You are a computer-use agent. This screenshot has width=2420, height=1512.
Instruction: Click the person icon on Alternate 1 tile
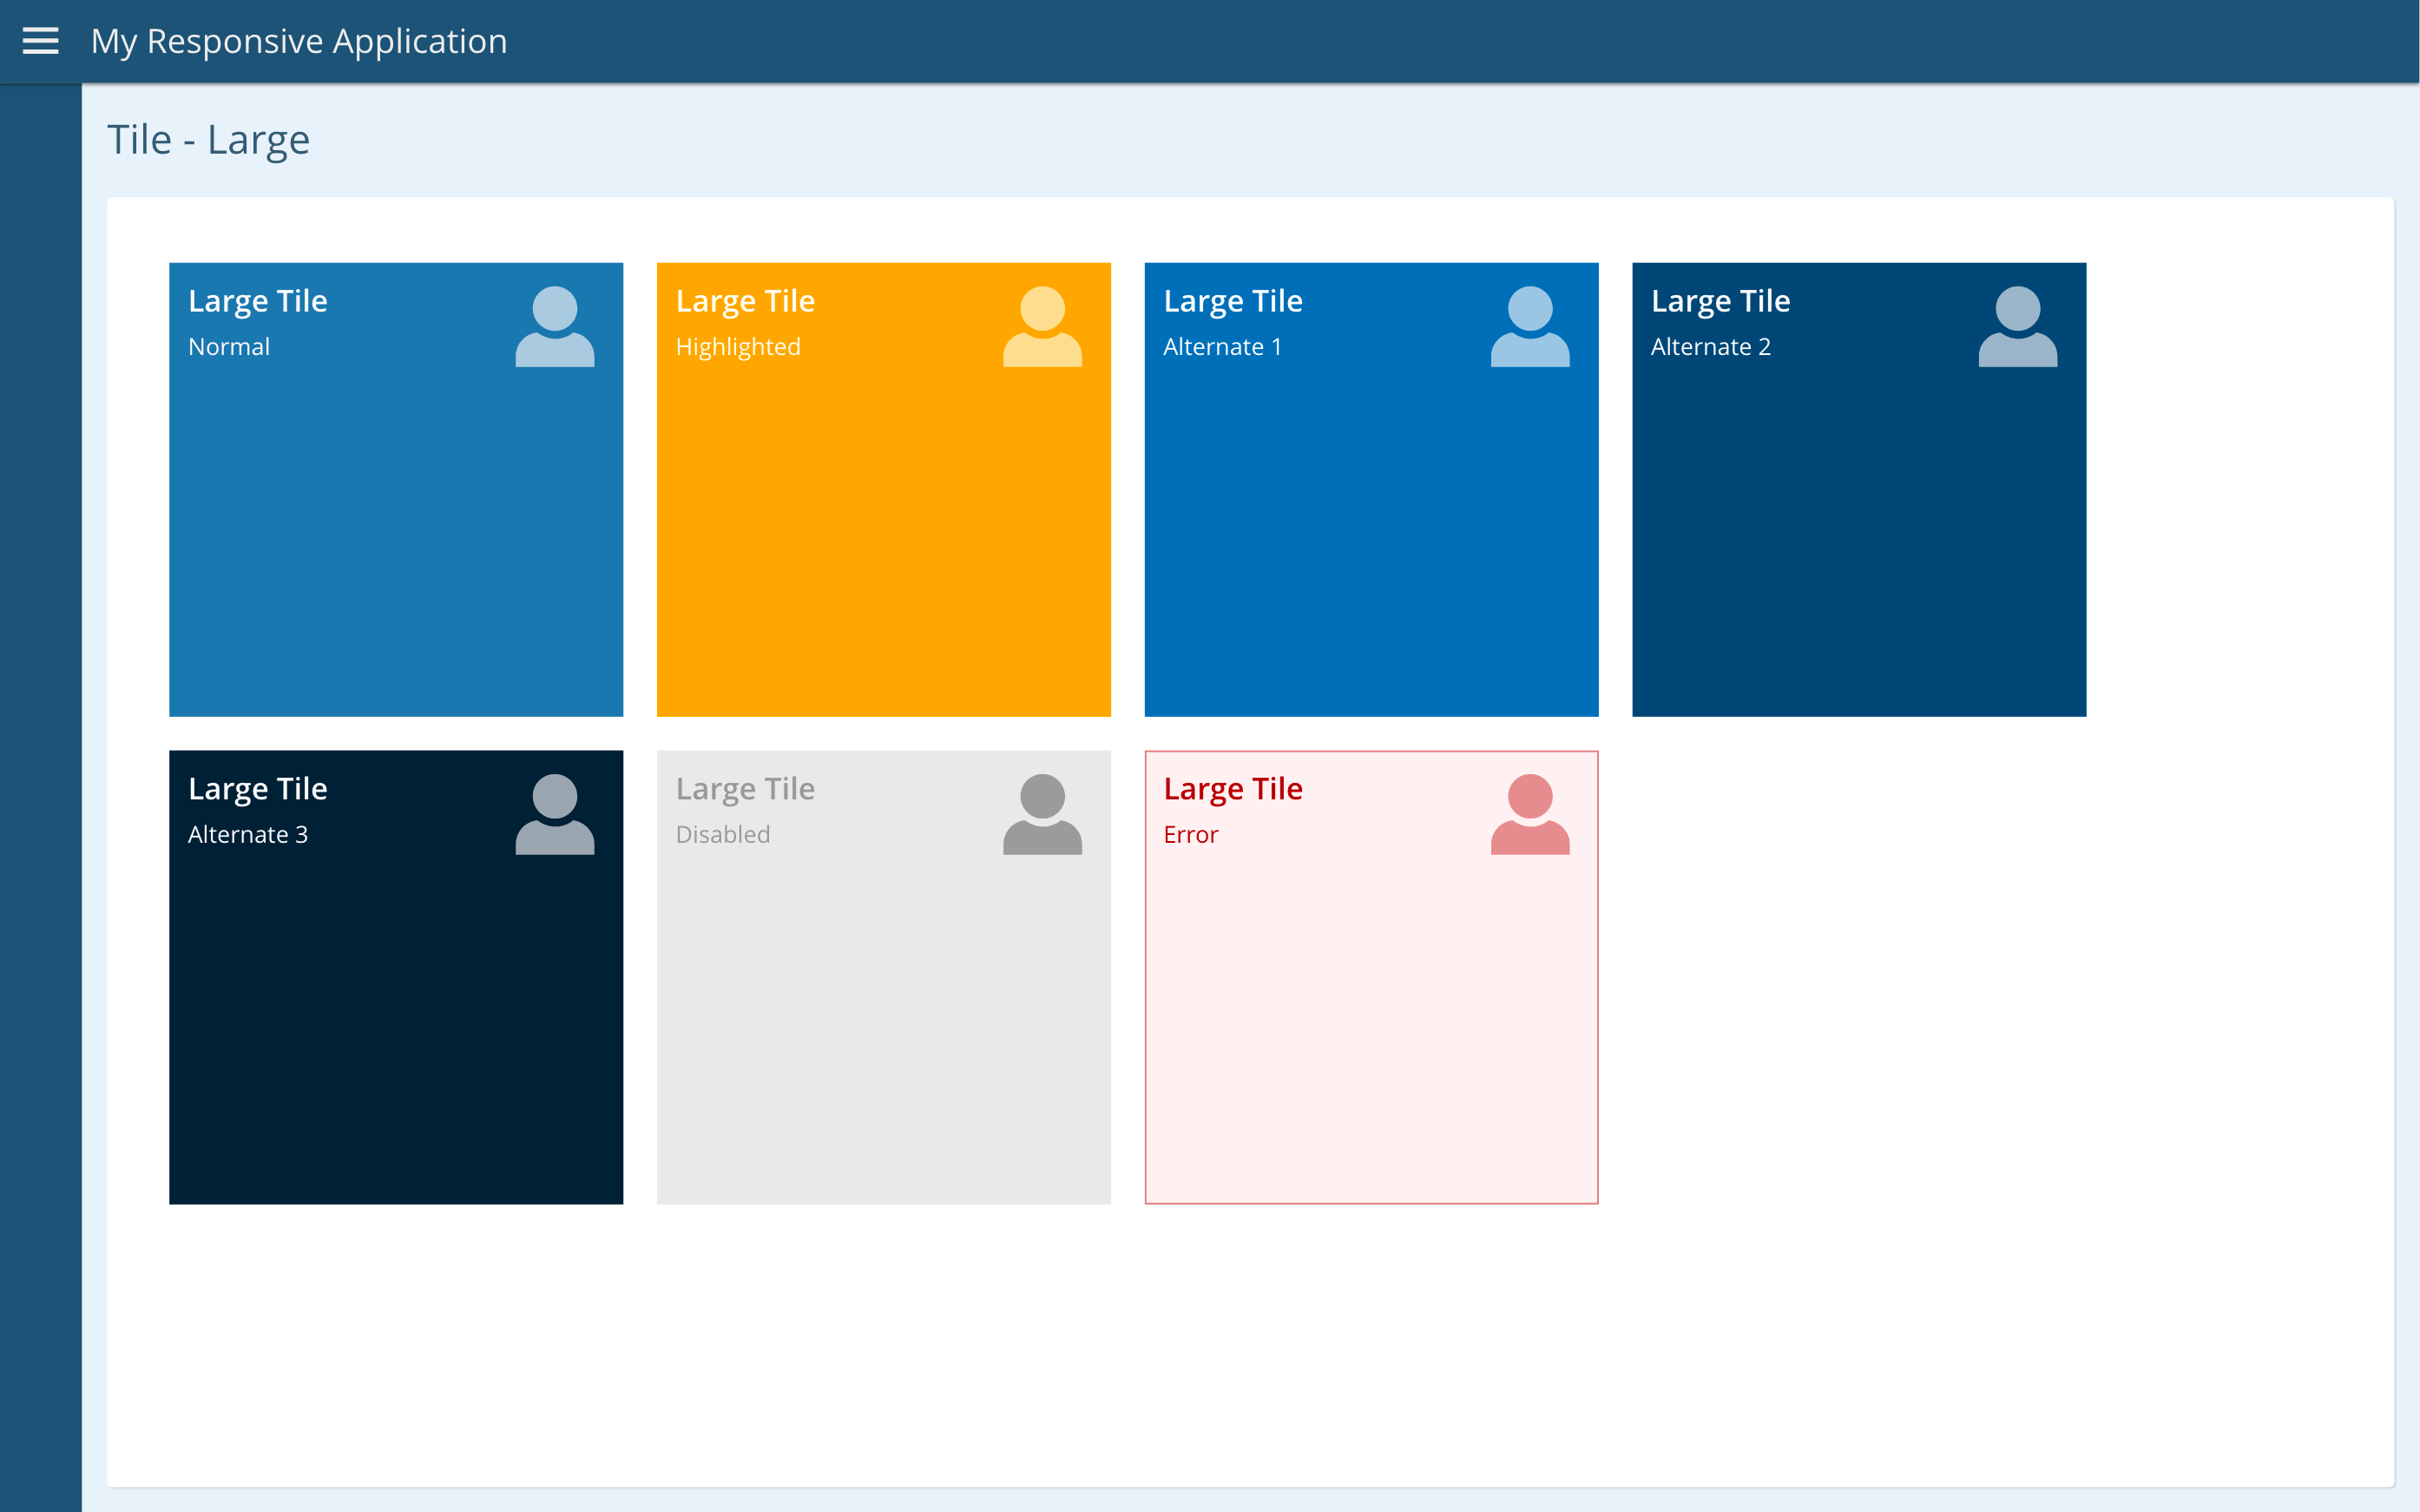[1530, 327]
